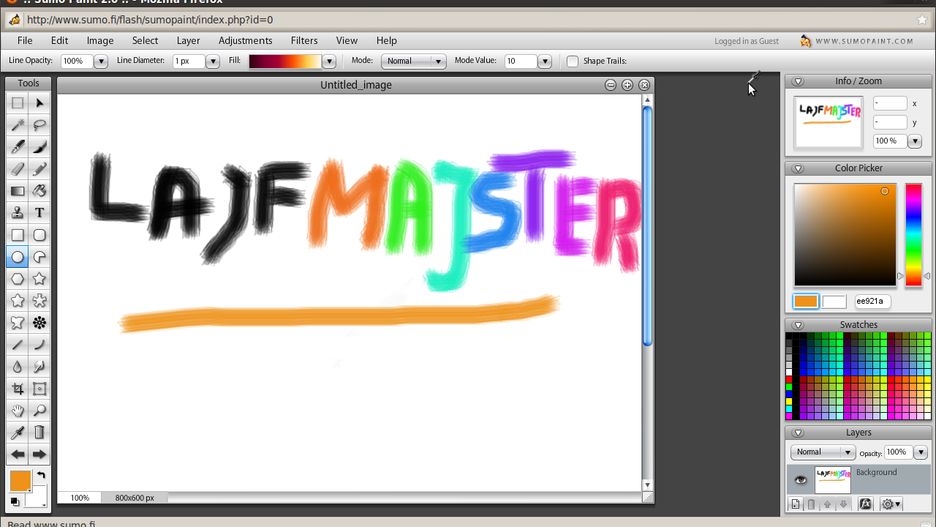The width and height of the screenshot is (936, 527).
Task: Visit the www.sumopaint.com link
Action: tap(864, 41)
